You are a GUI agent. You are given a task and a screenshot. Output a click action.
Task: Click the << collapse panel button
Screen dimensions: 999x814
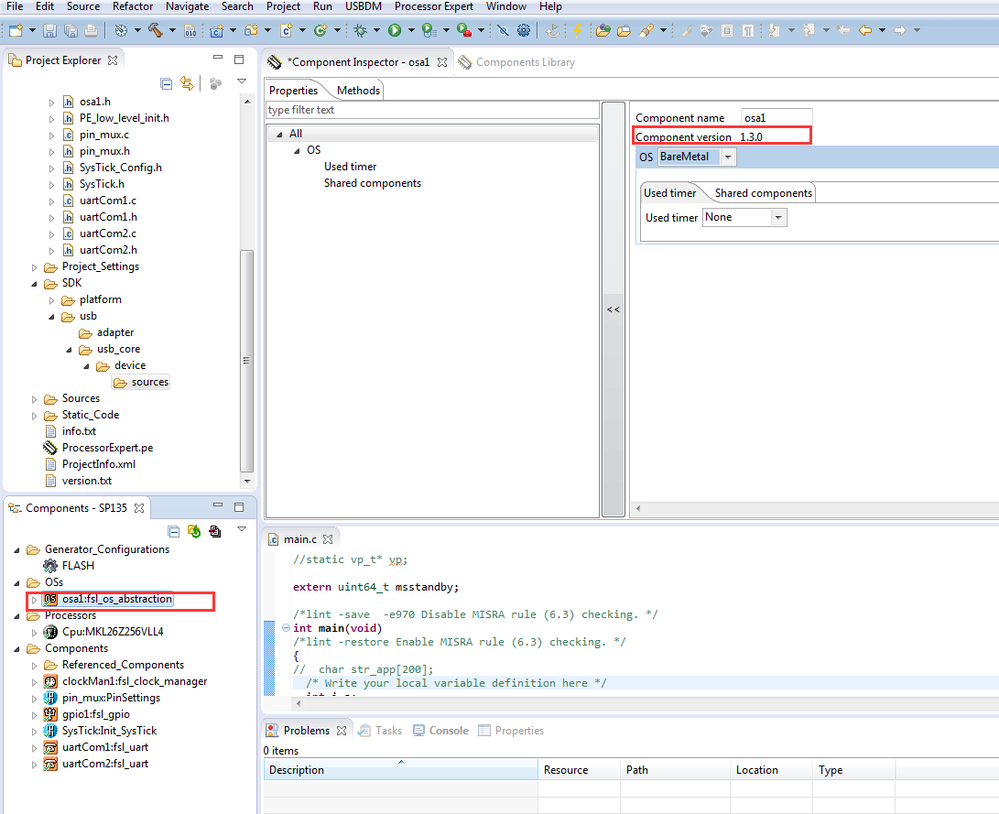[613, 310]
